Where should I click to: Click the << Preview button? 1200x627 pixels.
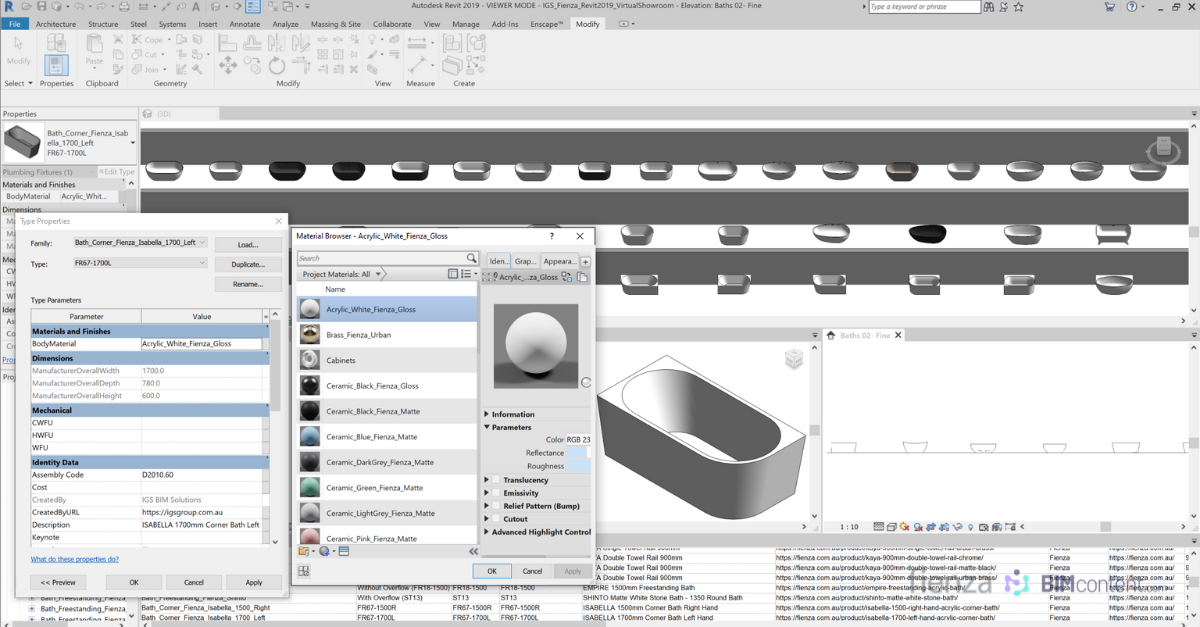pos(58,582)
